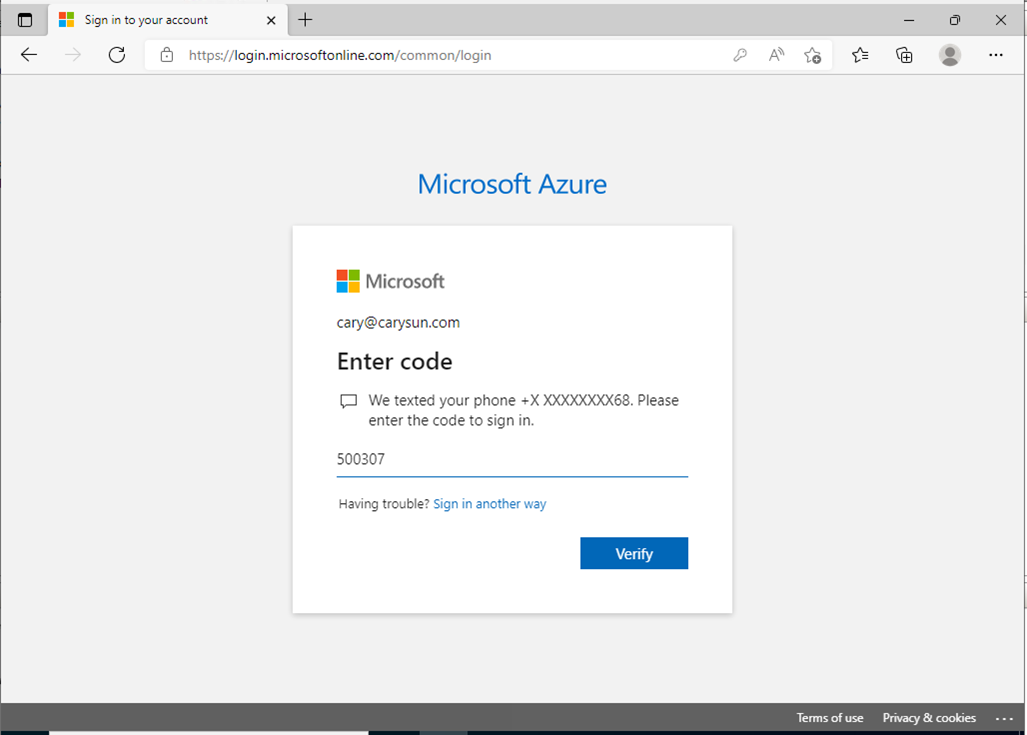Click the Enter code heading
The width and height of the screenshot is (1027, 735).
(x=394, y=362)
